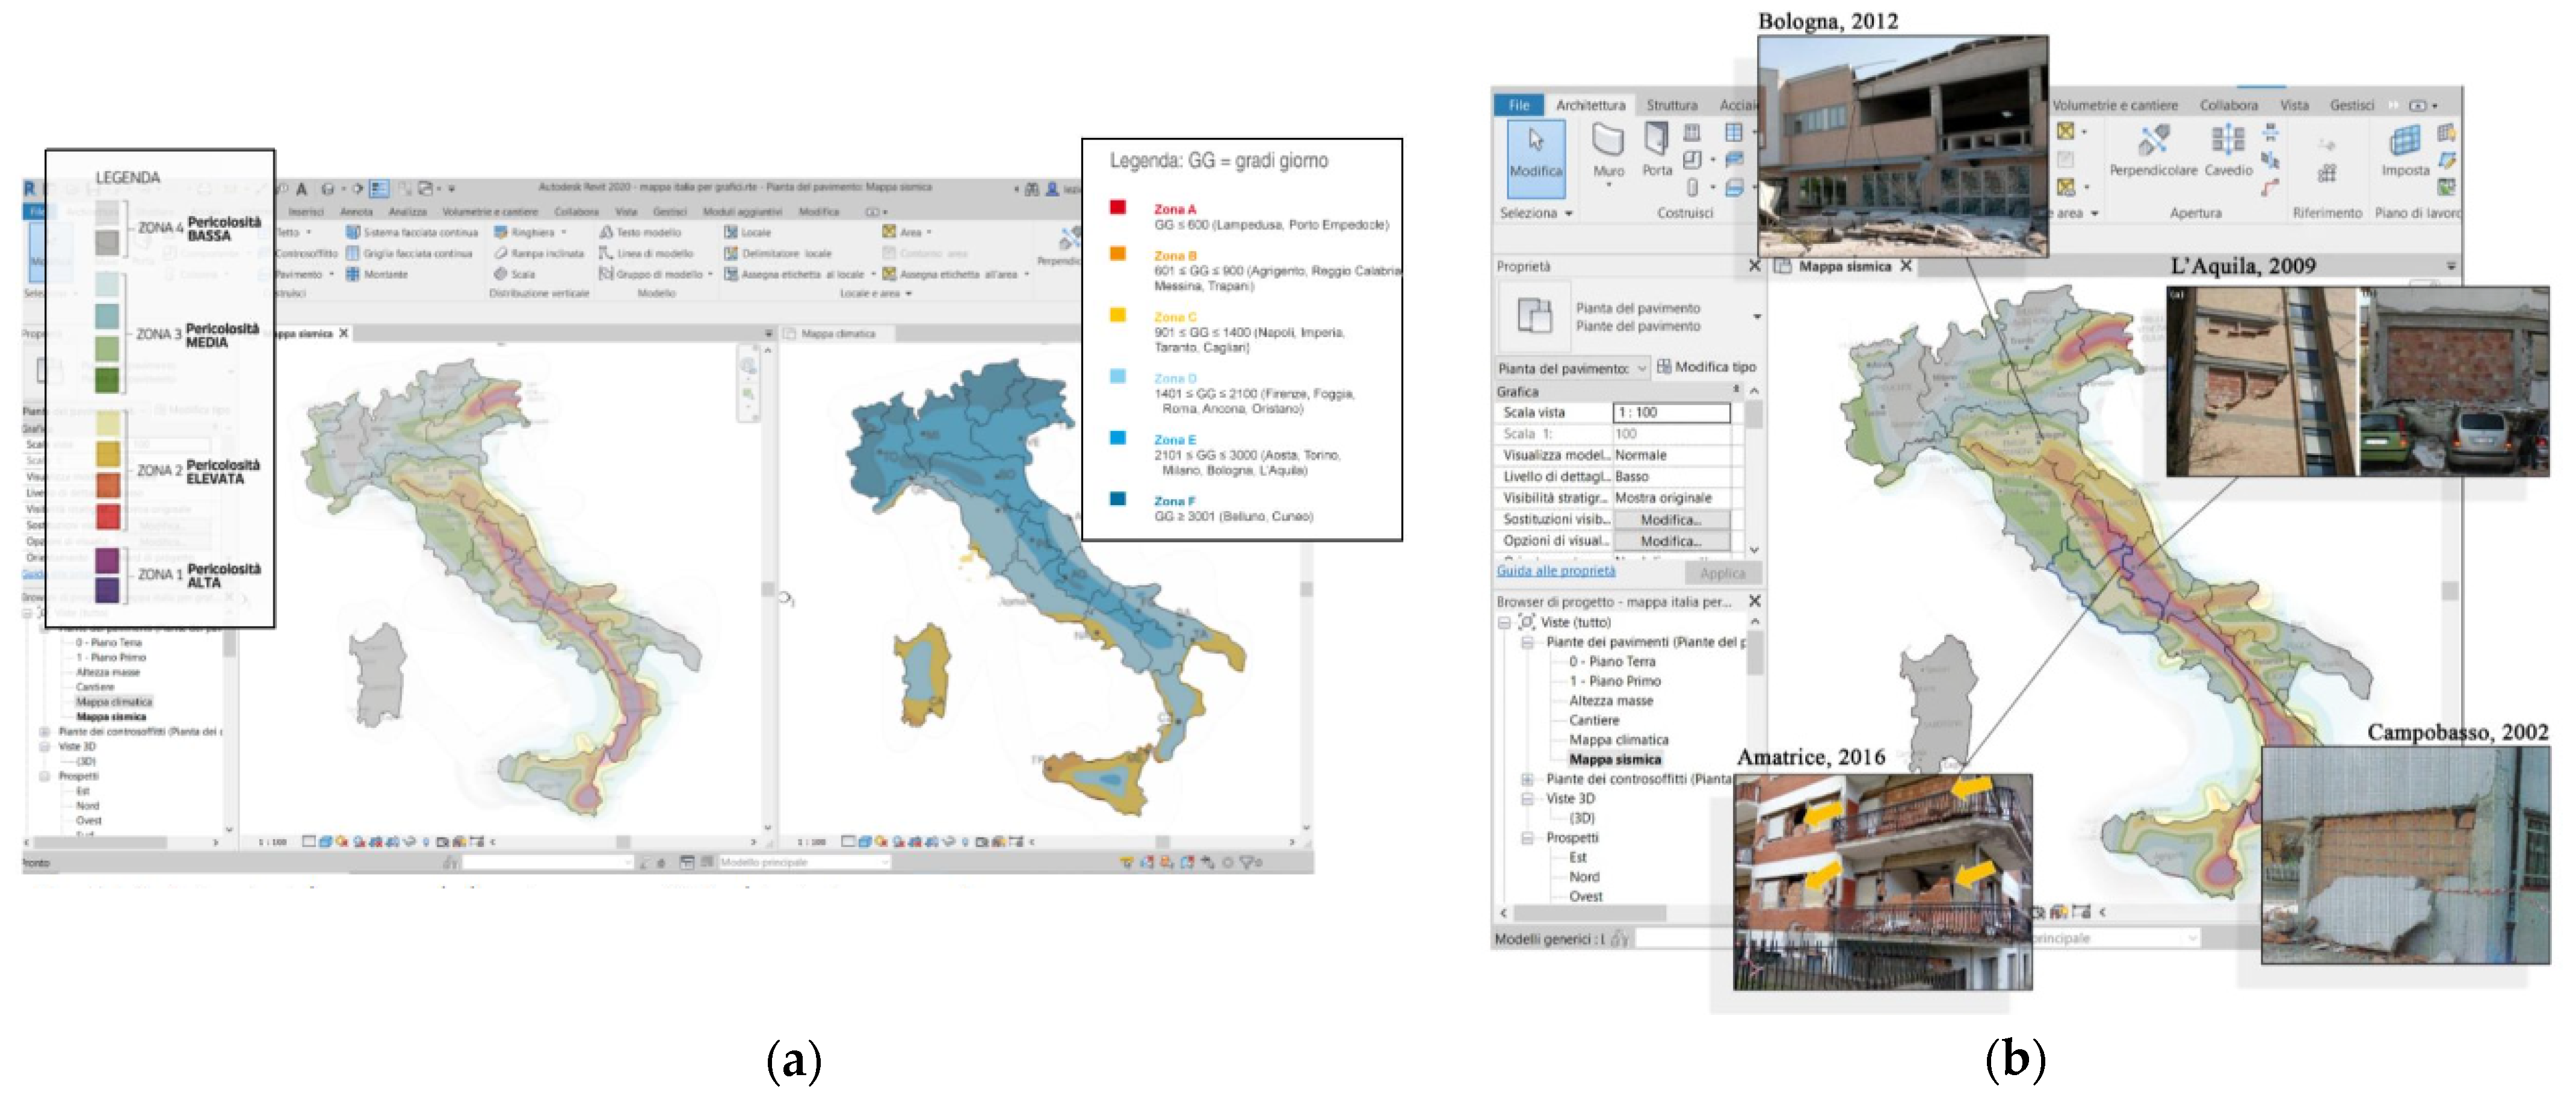This screenshot has width=2576, height=1101.
Task: Open the Collabora ribbon tab
Action: tap(2228, 105)
